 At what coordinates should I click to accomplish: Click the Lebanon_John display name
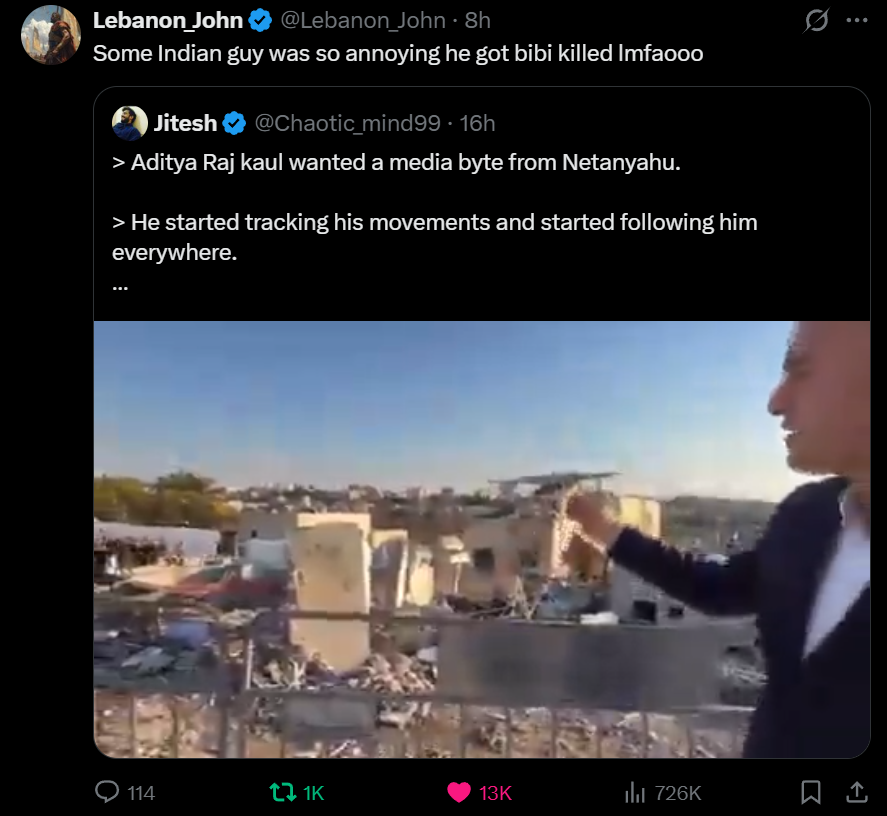167,20
